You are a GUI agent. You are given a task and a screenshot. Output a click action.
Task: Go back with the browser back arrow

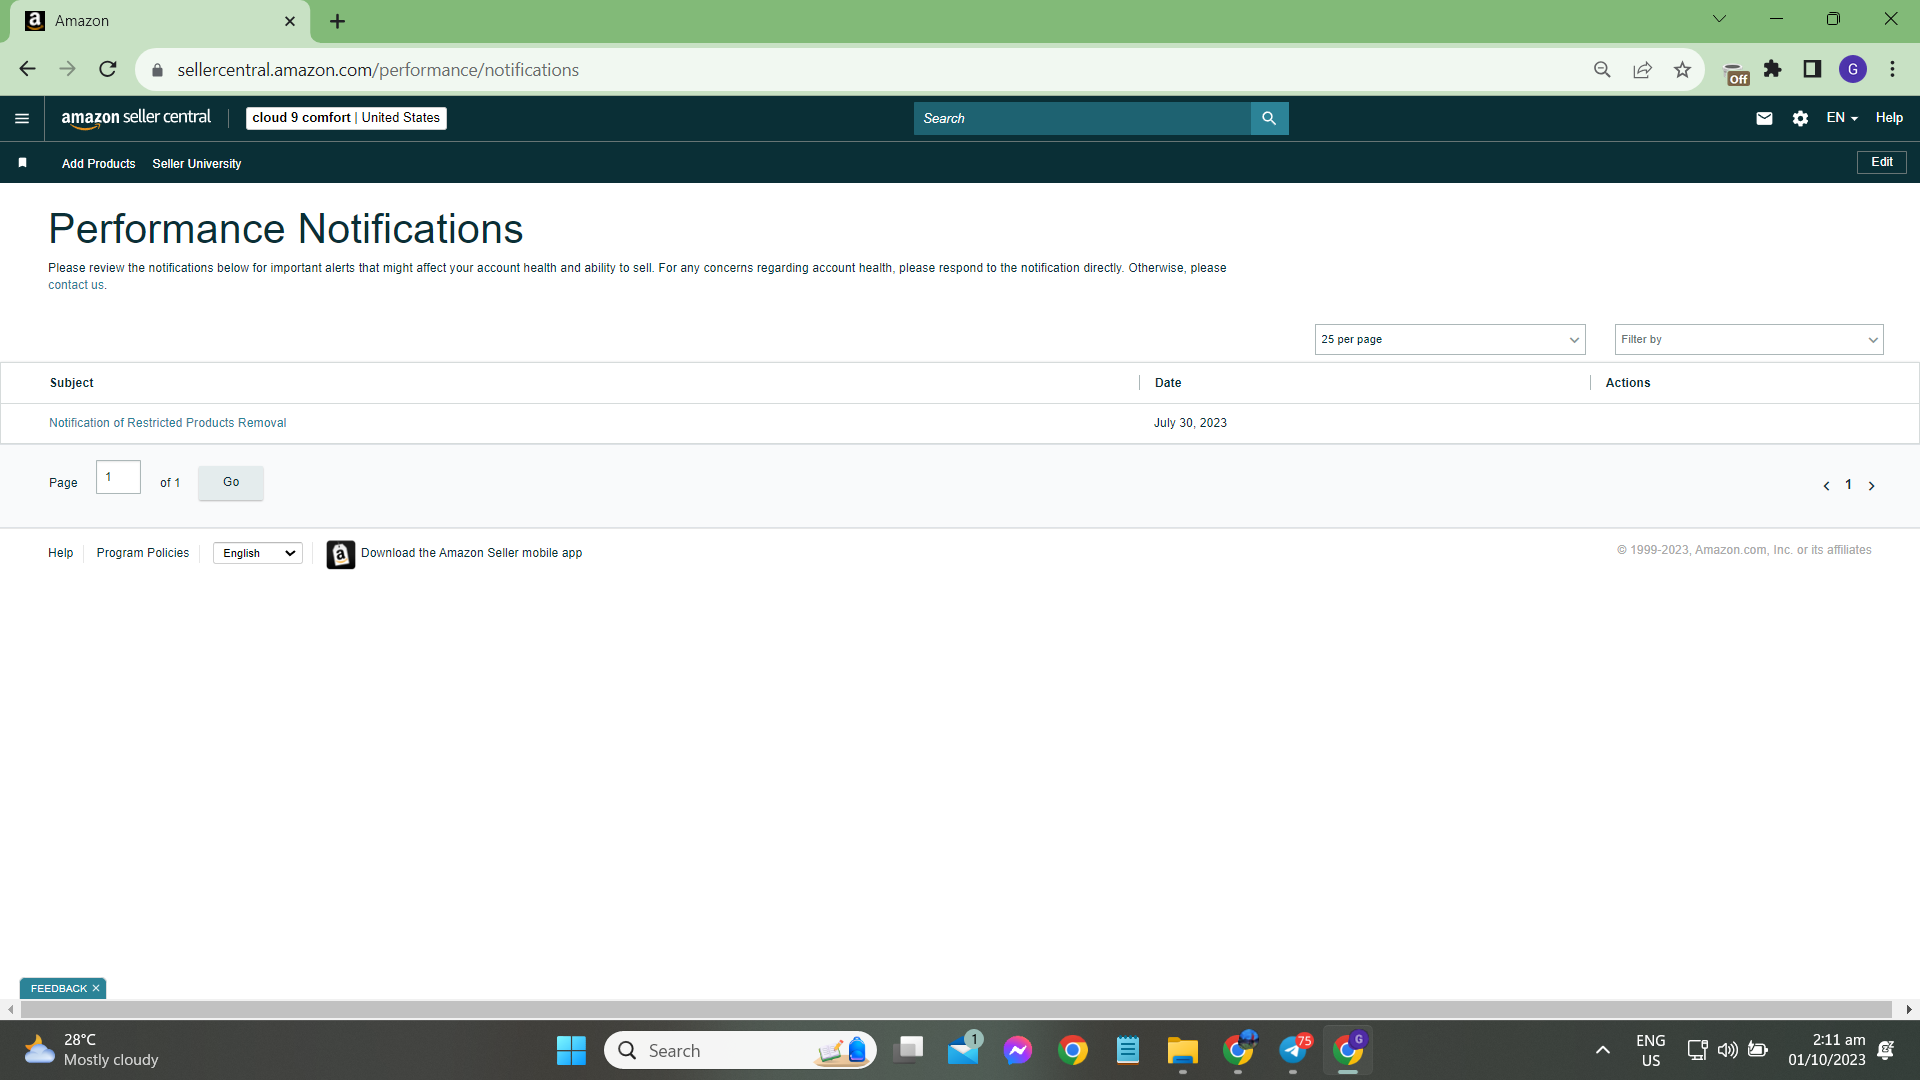pos(27,69)
